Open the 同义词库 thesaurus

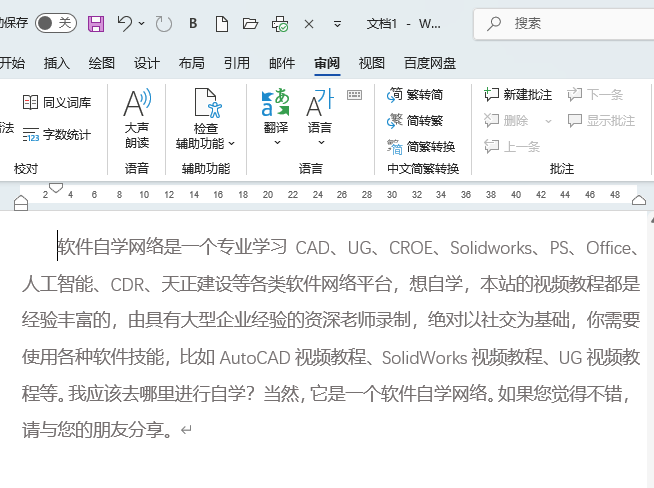point(57,102)
